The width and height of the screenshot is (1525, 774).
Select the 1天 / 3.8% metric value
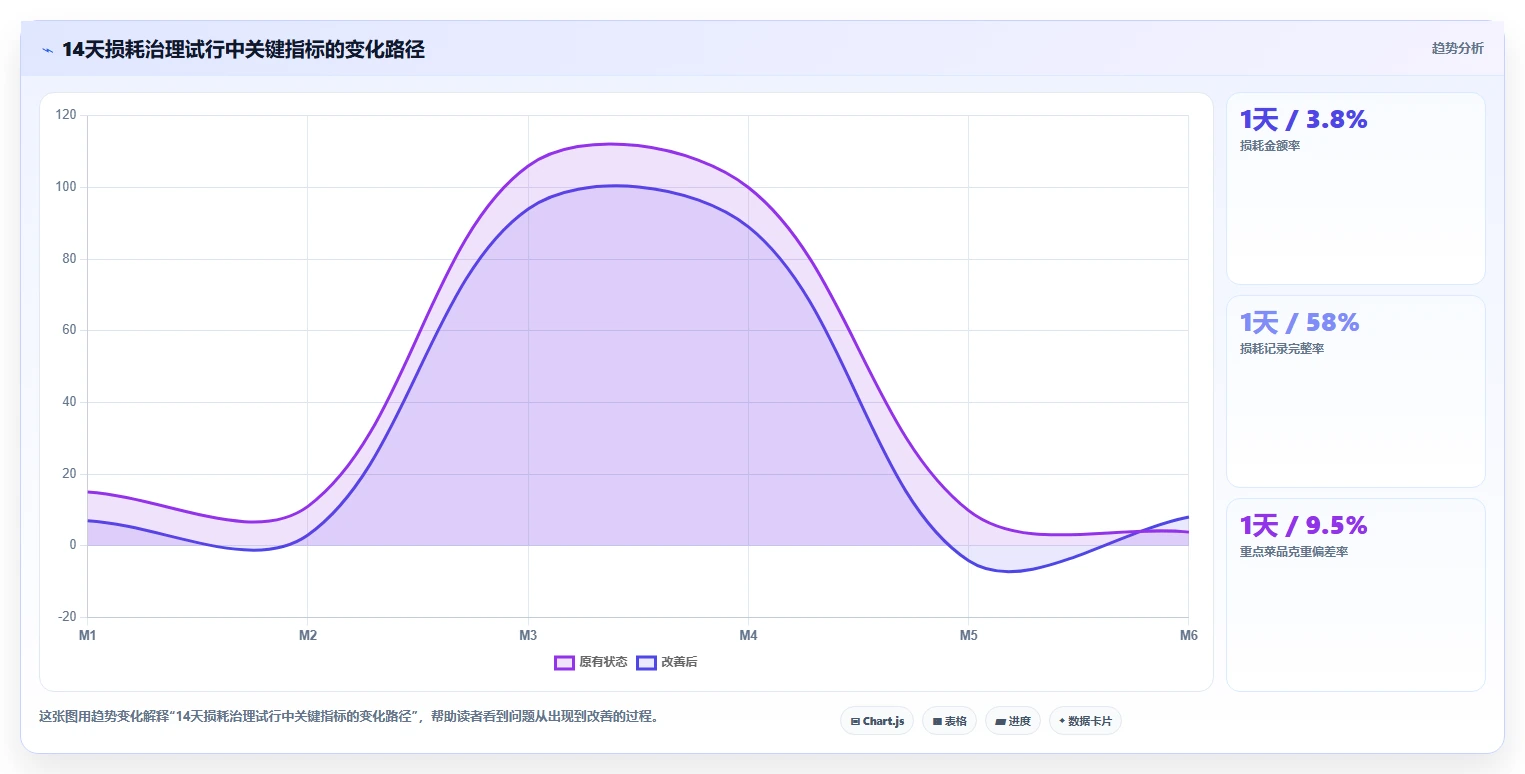tap(1303, 120)
